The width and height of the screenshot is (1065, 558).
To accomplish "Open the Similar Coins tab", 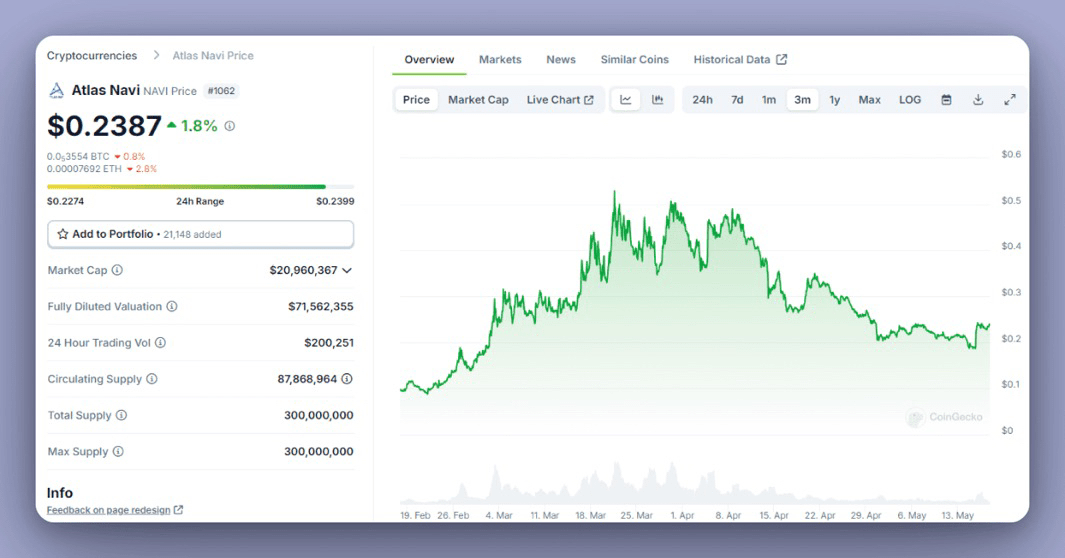I will 634,60.
